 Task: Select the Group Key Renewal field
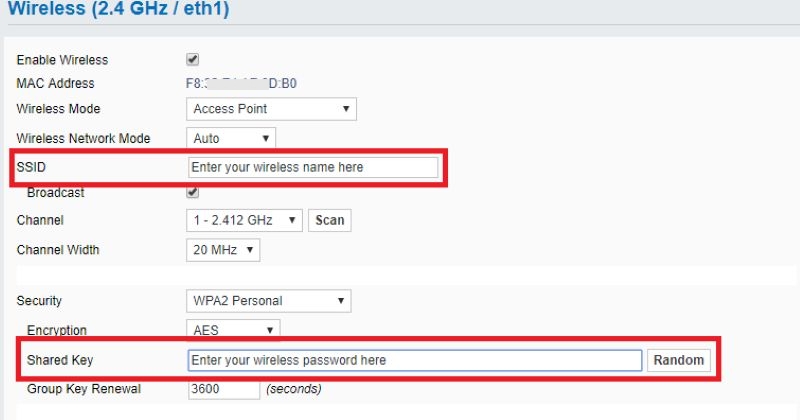click(x=223, y=388)
